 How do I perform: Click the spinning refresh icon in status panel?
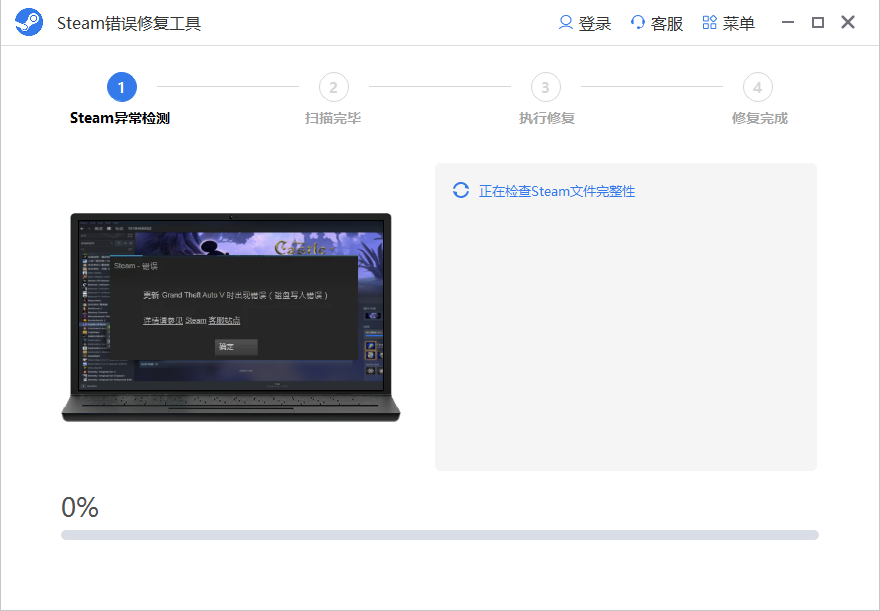click(461, 190)
